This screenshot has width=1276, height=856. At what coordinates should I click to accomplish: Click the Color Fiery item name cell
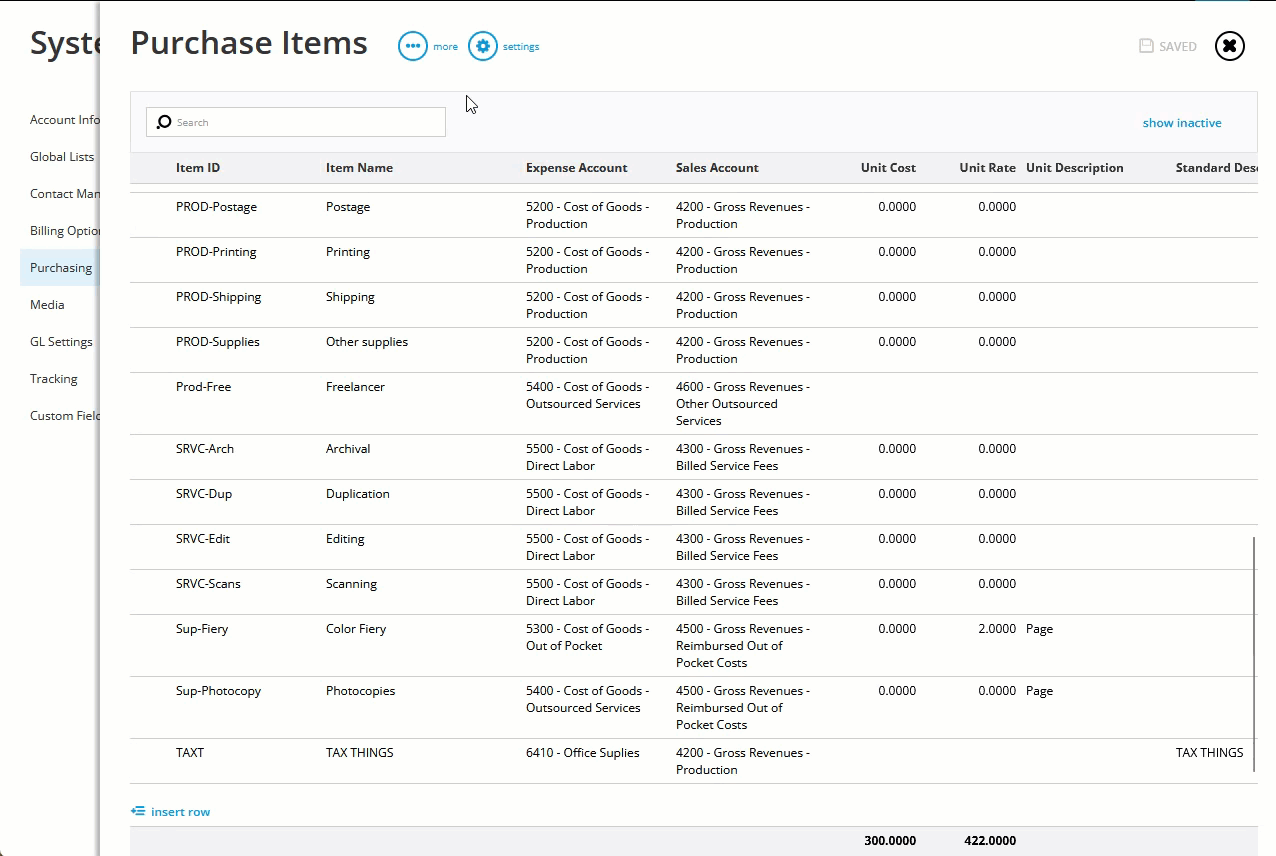click(x=356, y=629)
